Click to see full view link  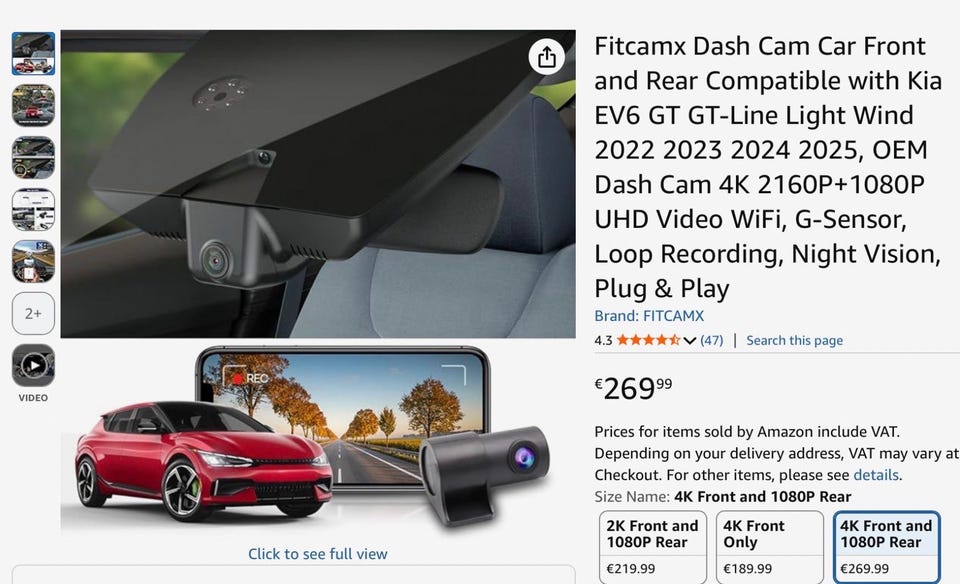(x=317, y=554)
